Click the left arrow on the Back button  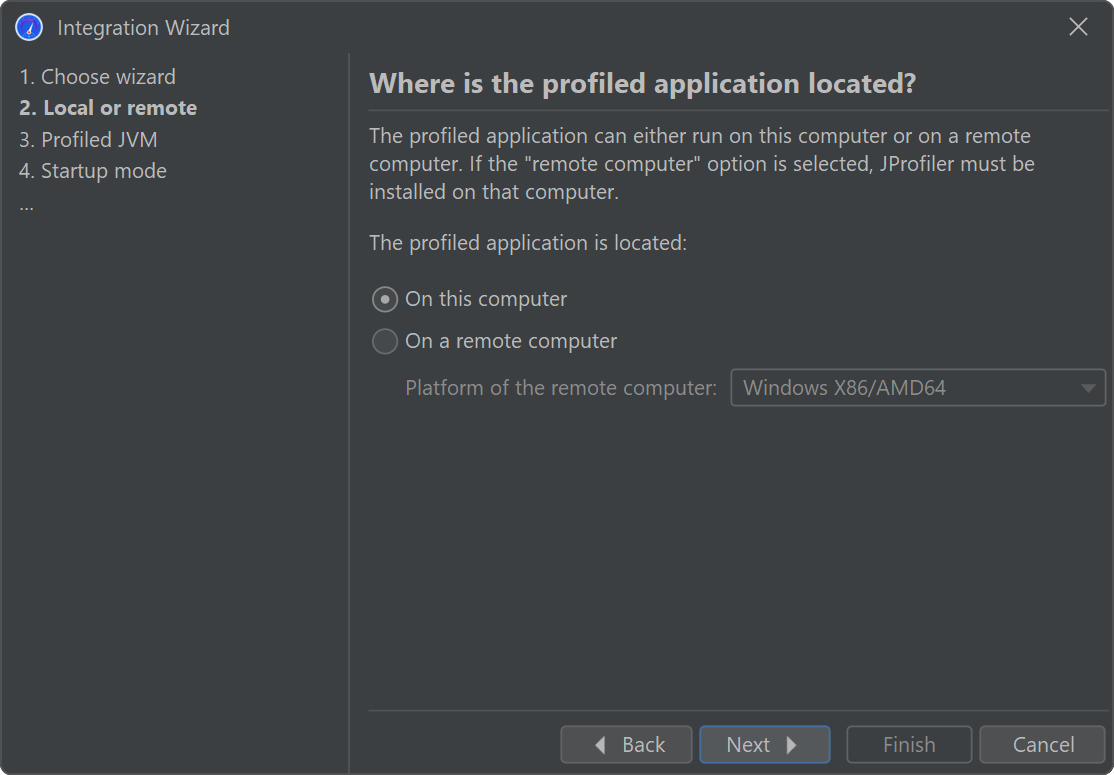pos(600,745)
